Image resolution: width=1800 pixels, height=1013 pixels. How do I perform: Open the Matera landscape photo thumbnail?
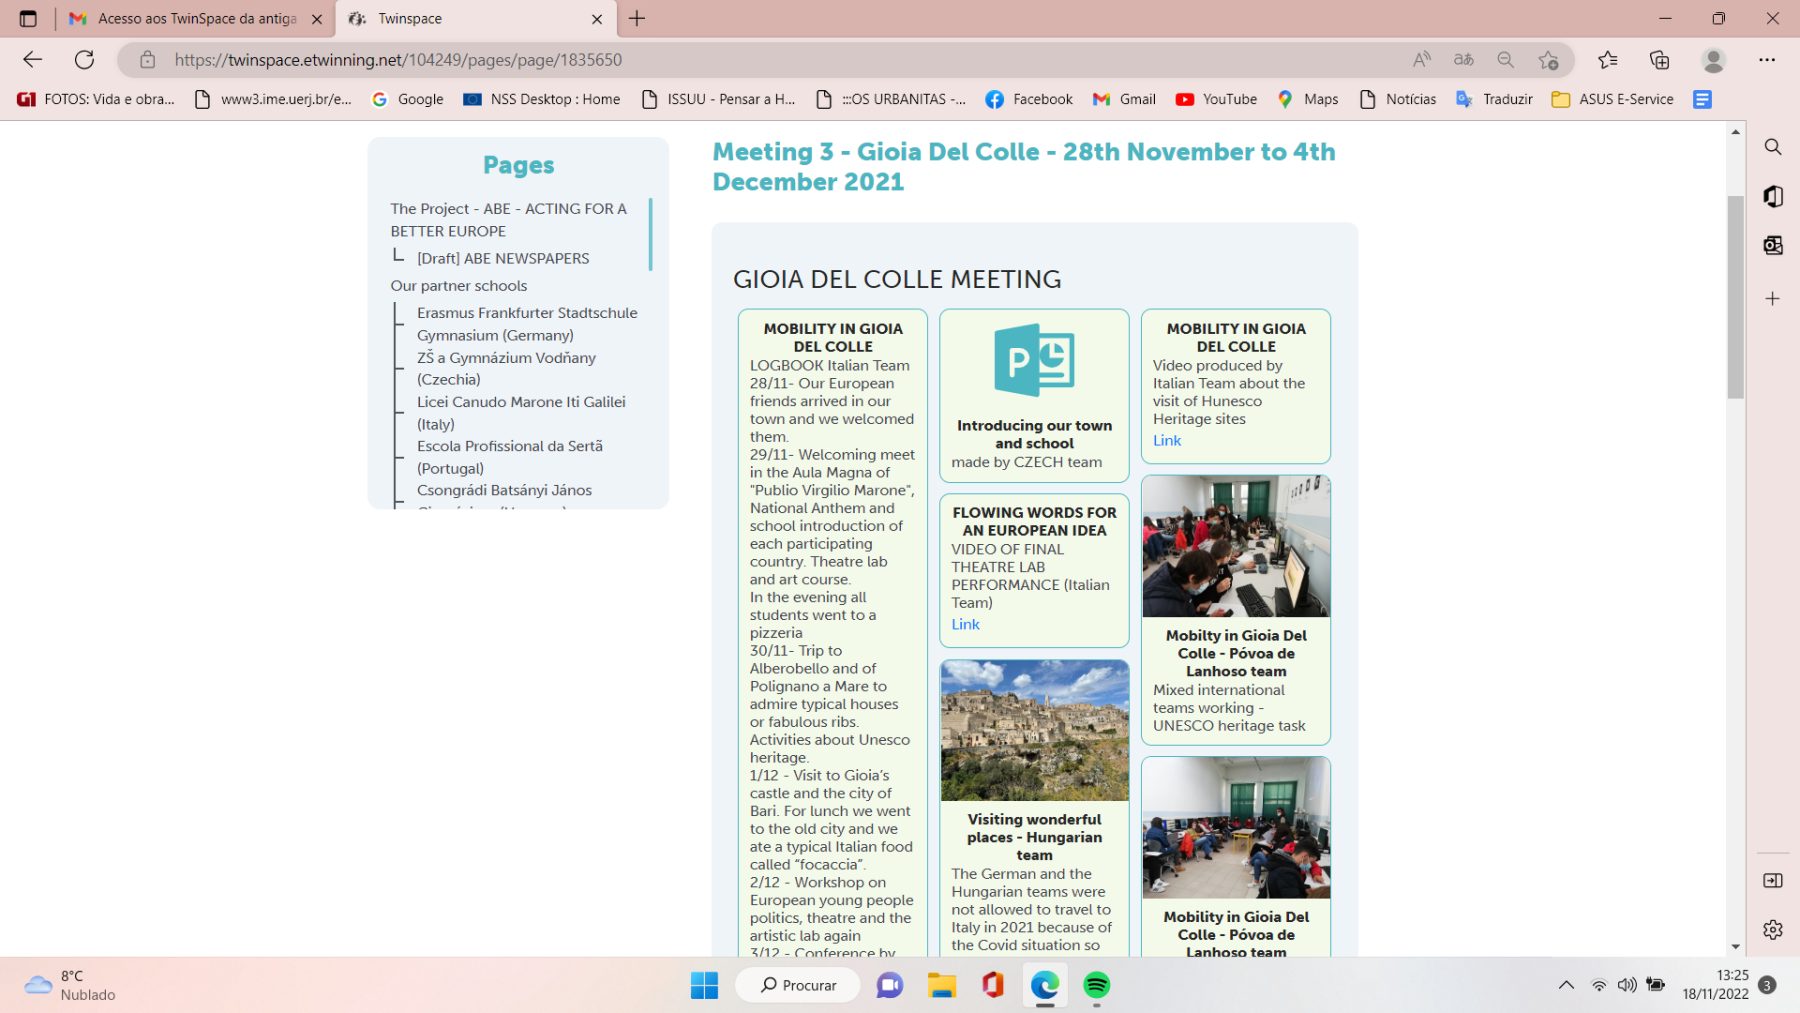[1034, 730]
